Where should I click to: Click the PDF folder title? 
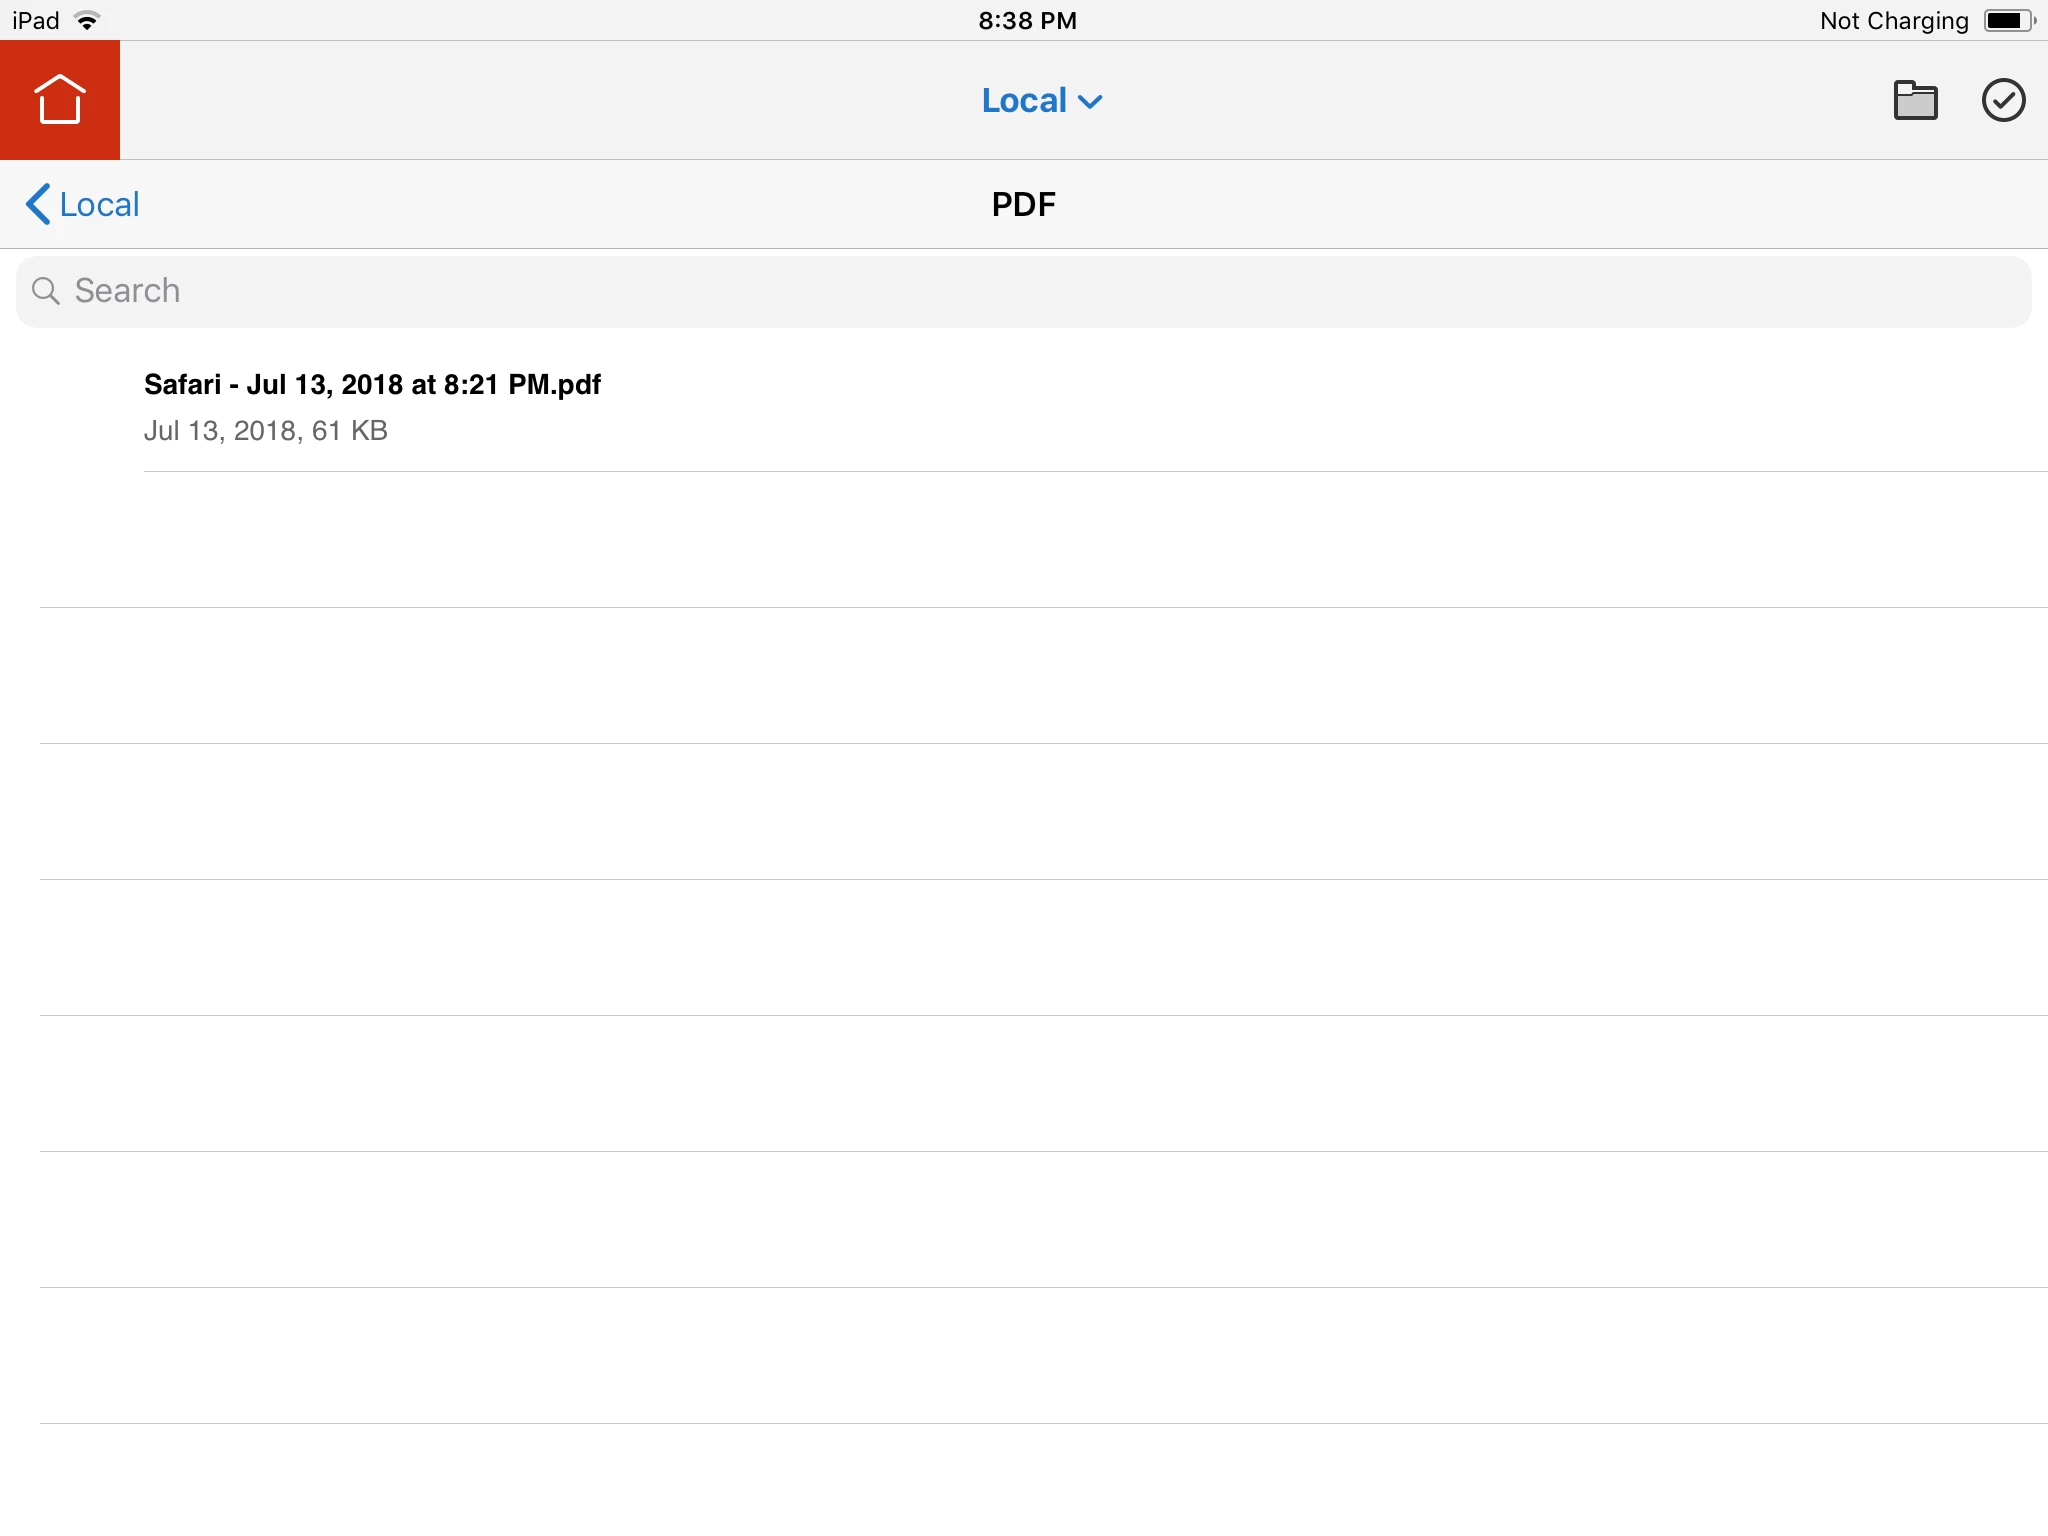1023,204
